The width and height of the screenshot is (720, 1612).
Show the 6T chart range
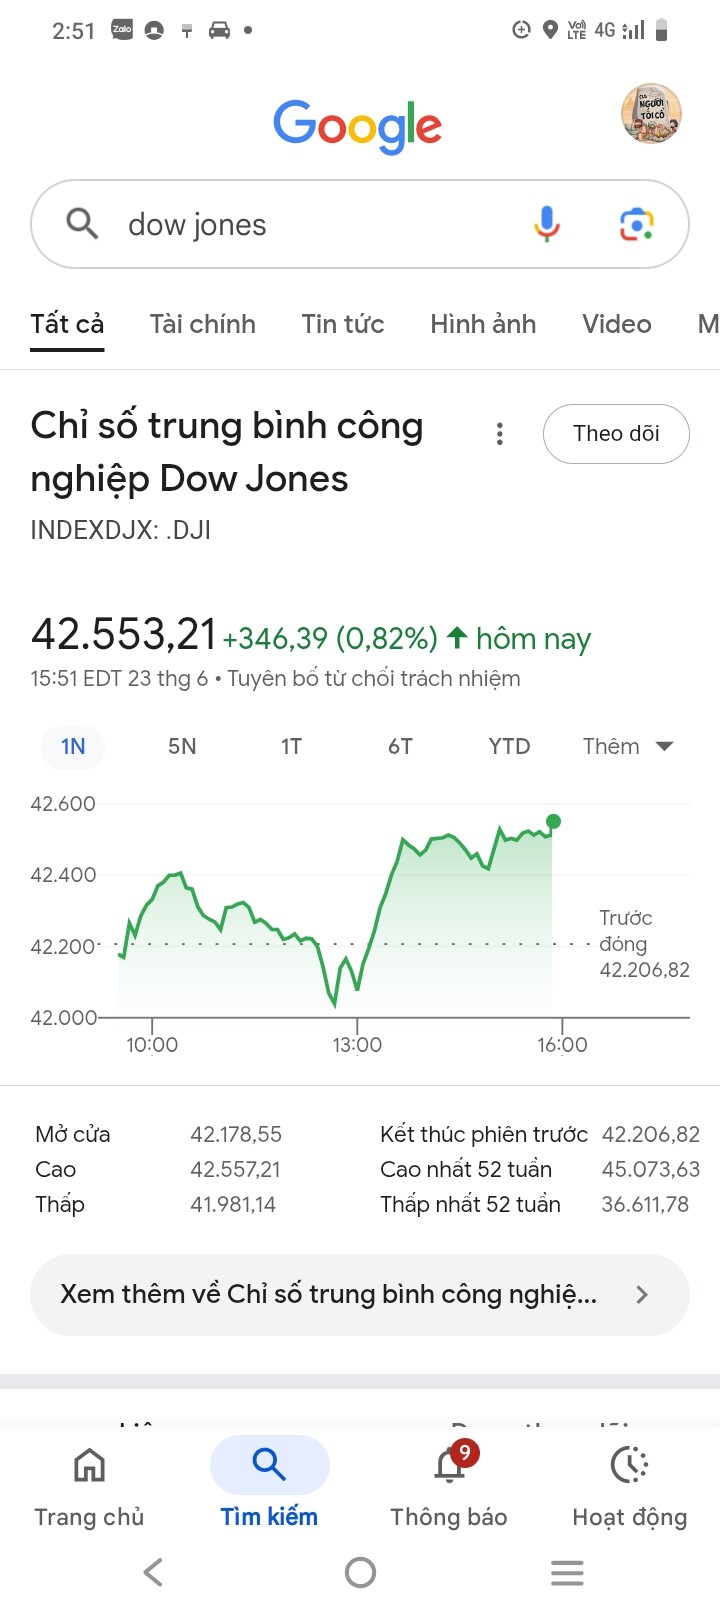point(400,747)
